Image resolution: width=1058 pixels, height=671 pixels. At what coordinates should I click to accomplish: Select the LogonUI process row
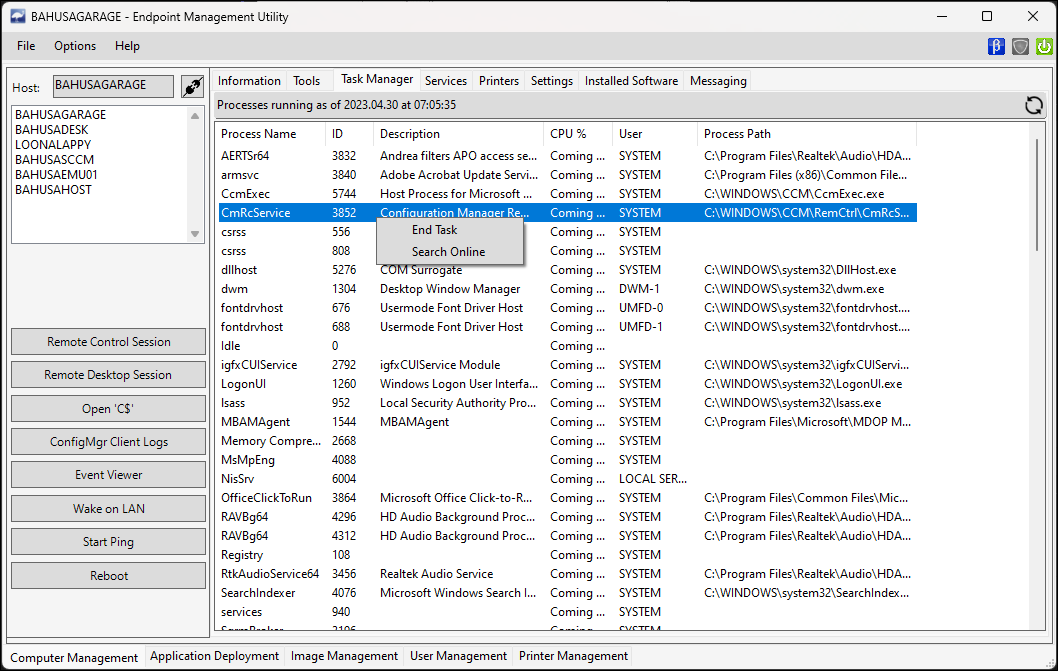click(567, 384)
